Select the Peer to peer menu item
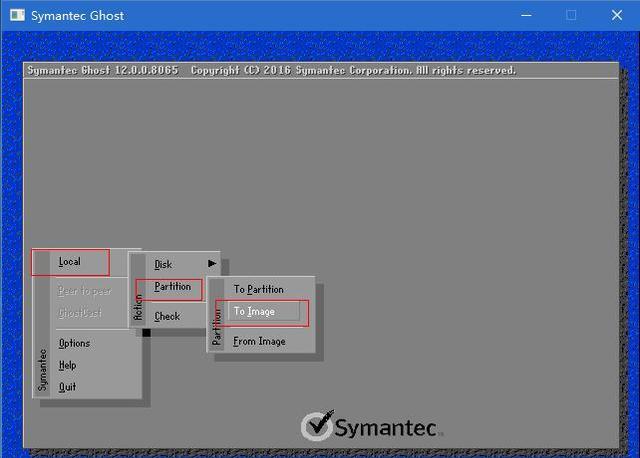This screenshot has height=458, width=640. tap(84, 291)
